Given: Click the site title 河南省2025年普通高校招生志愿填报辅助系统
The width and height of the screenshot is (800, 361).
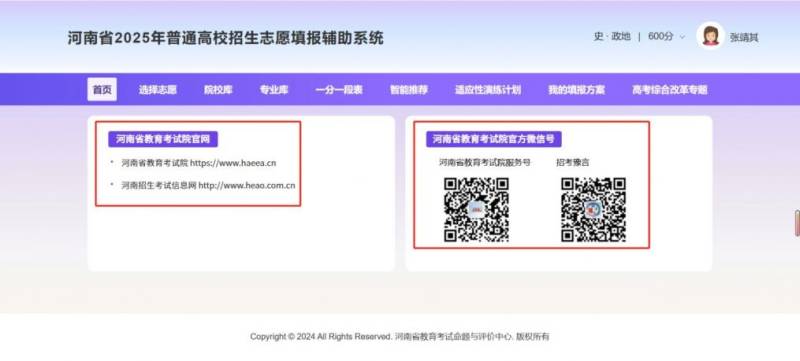Looking at the screenshot, I should 226,38.
